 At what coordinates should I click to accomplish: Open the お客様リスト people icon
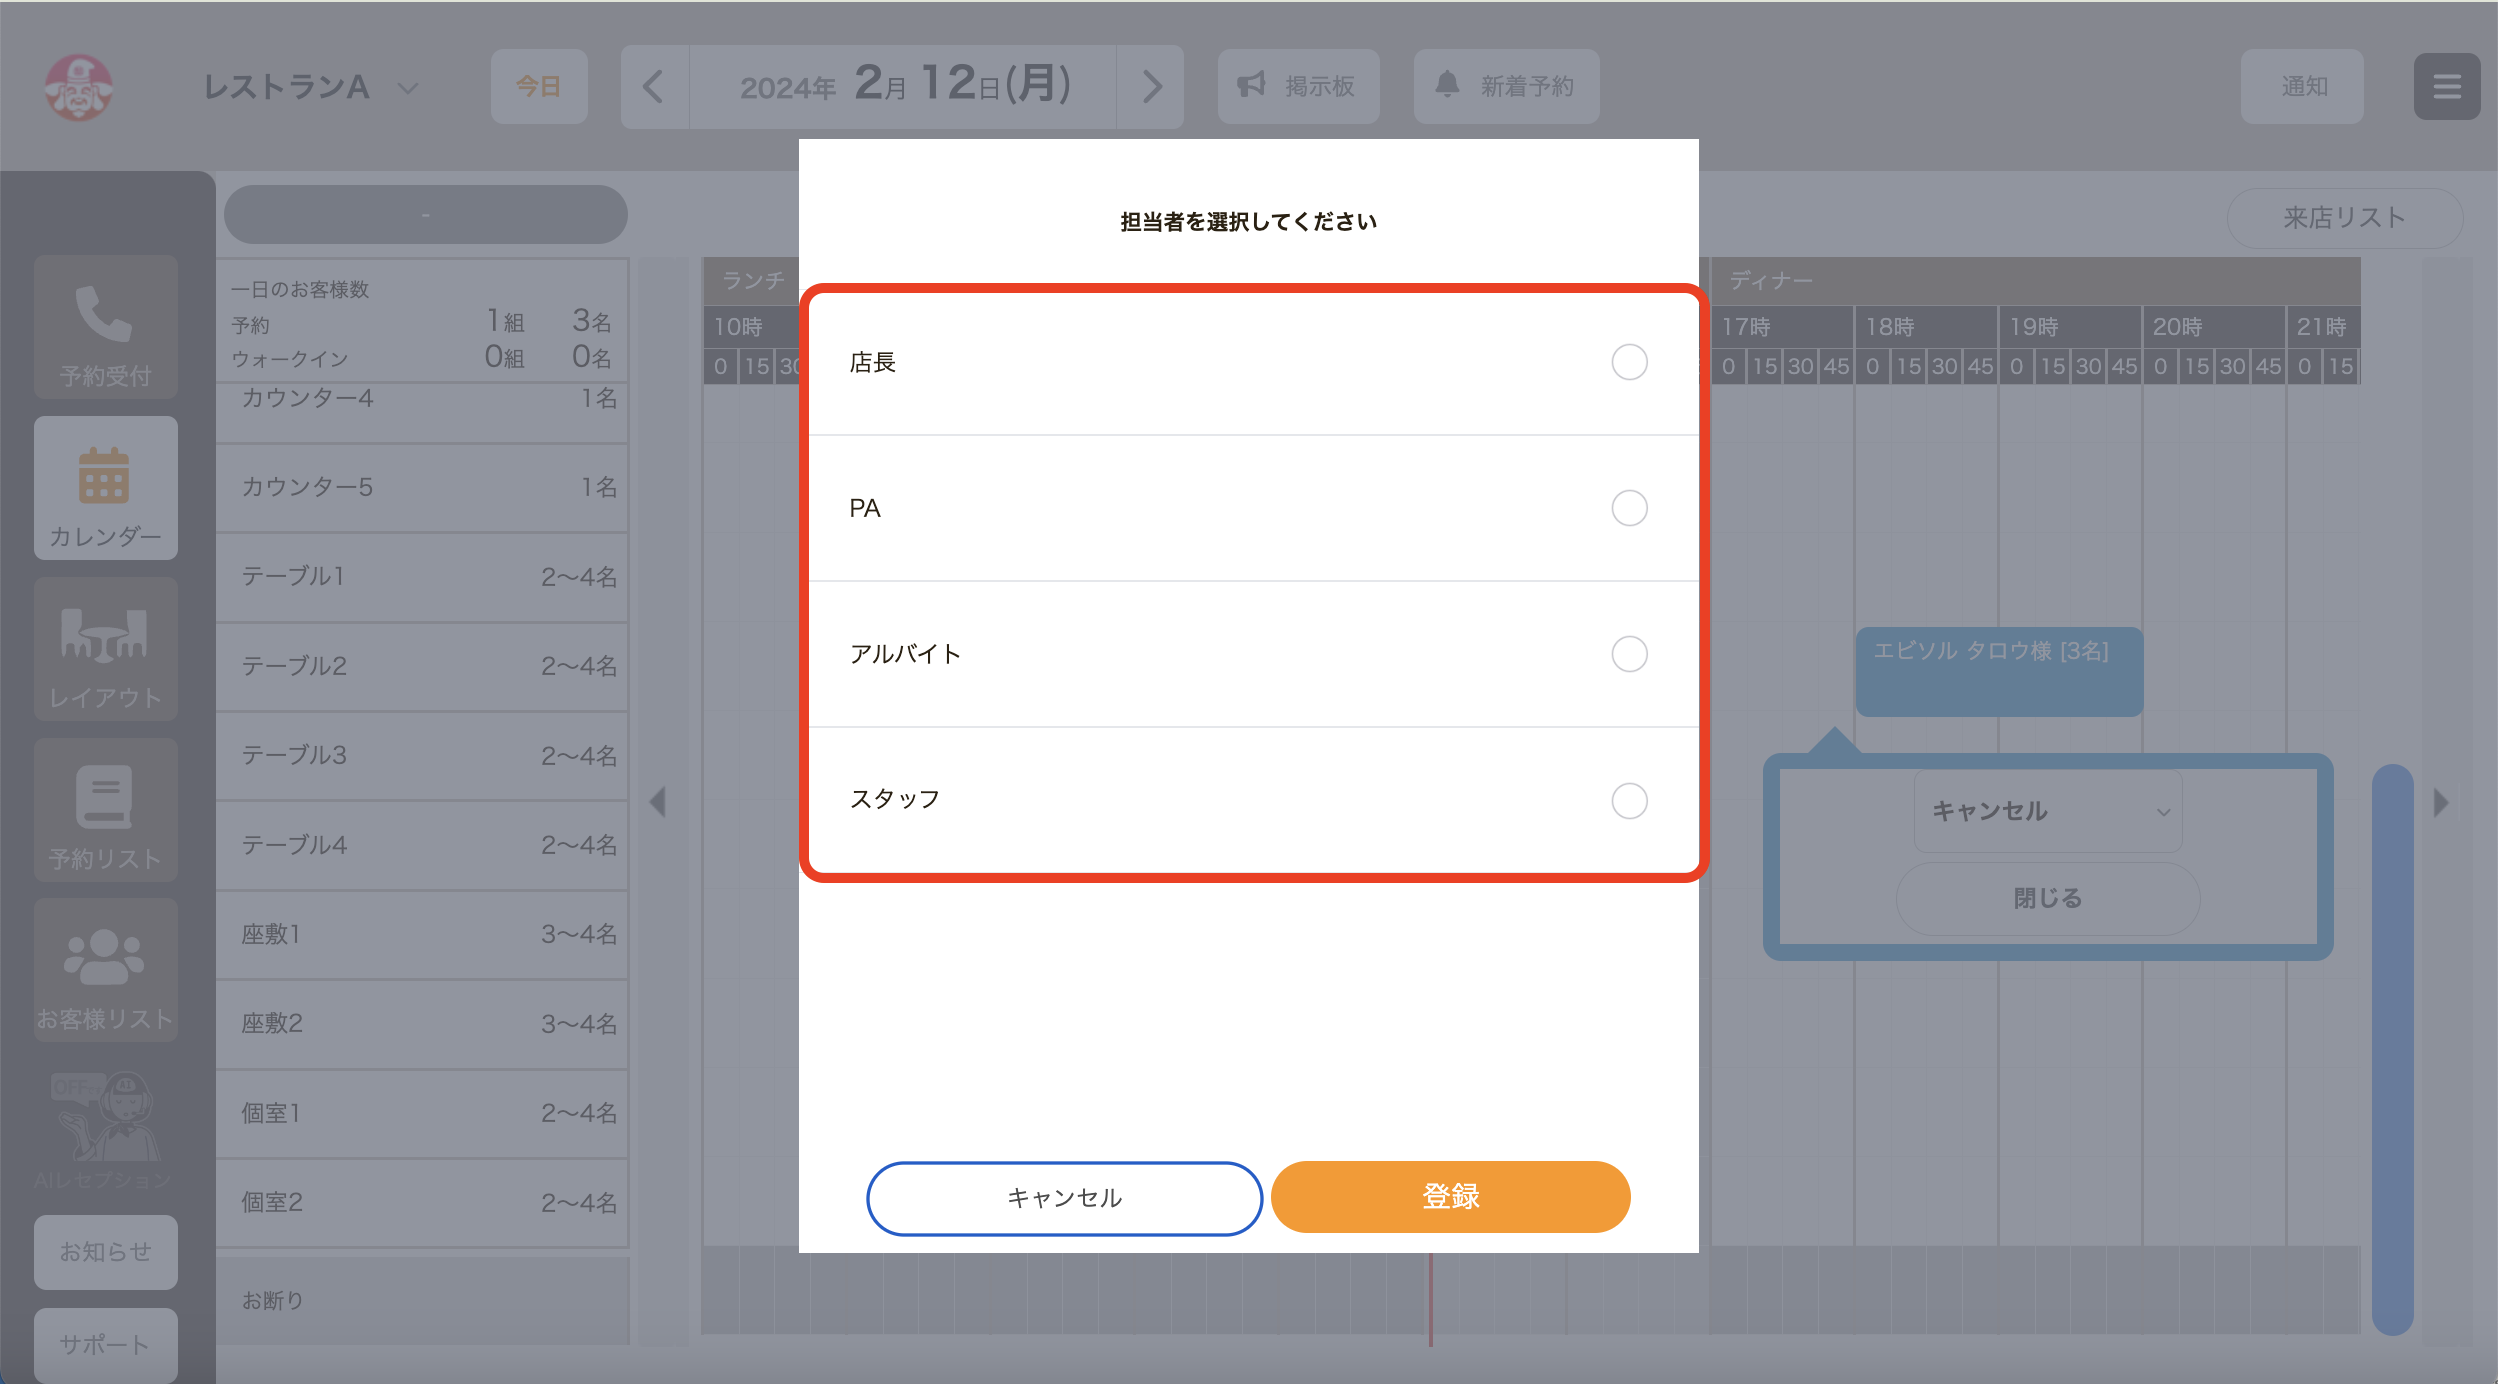(x=106, y=970)
